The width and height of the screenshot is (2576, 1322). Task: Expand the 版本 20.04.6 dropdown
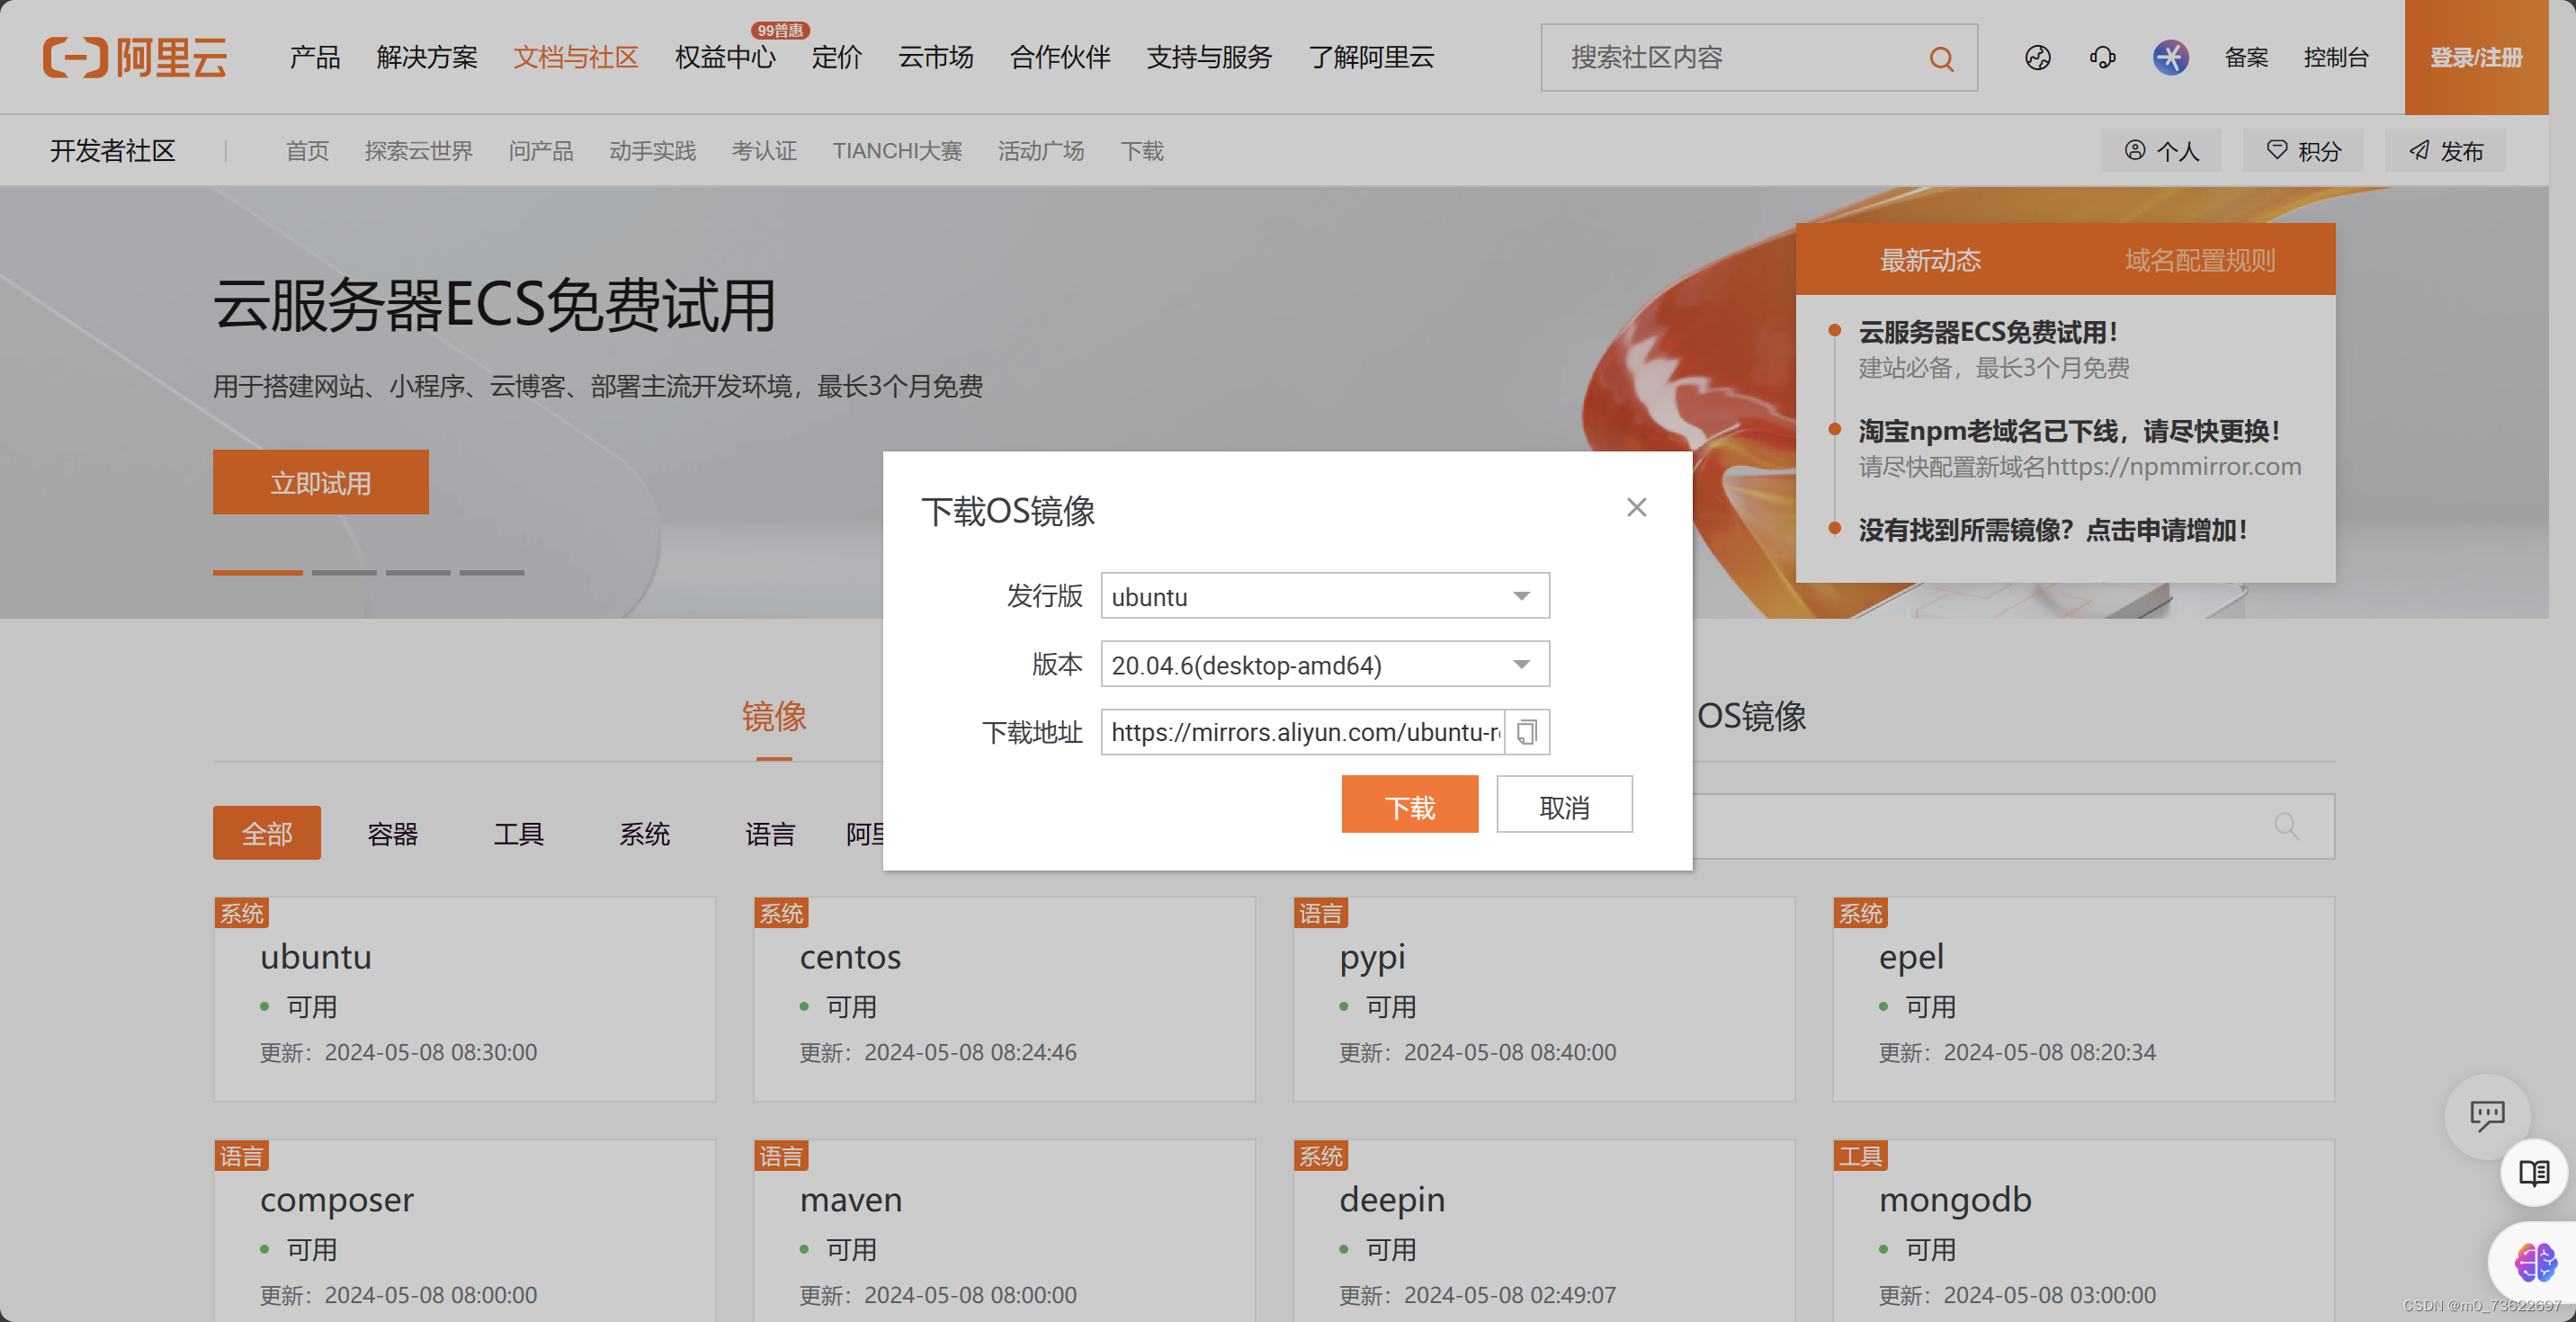[1325, 664]
